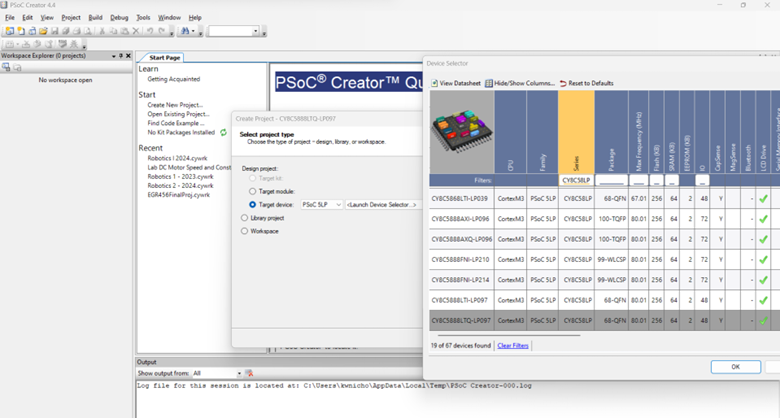Click the Find binoculars toolbar icon
Viewport: 780px width, 418px height.
[185, 31]
